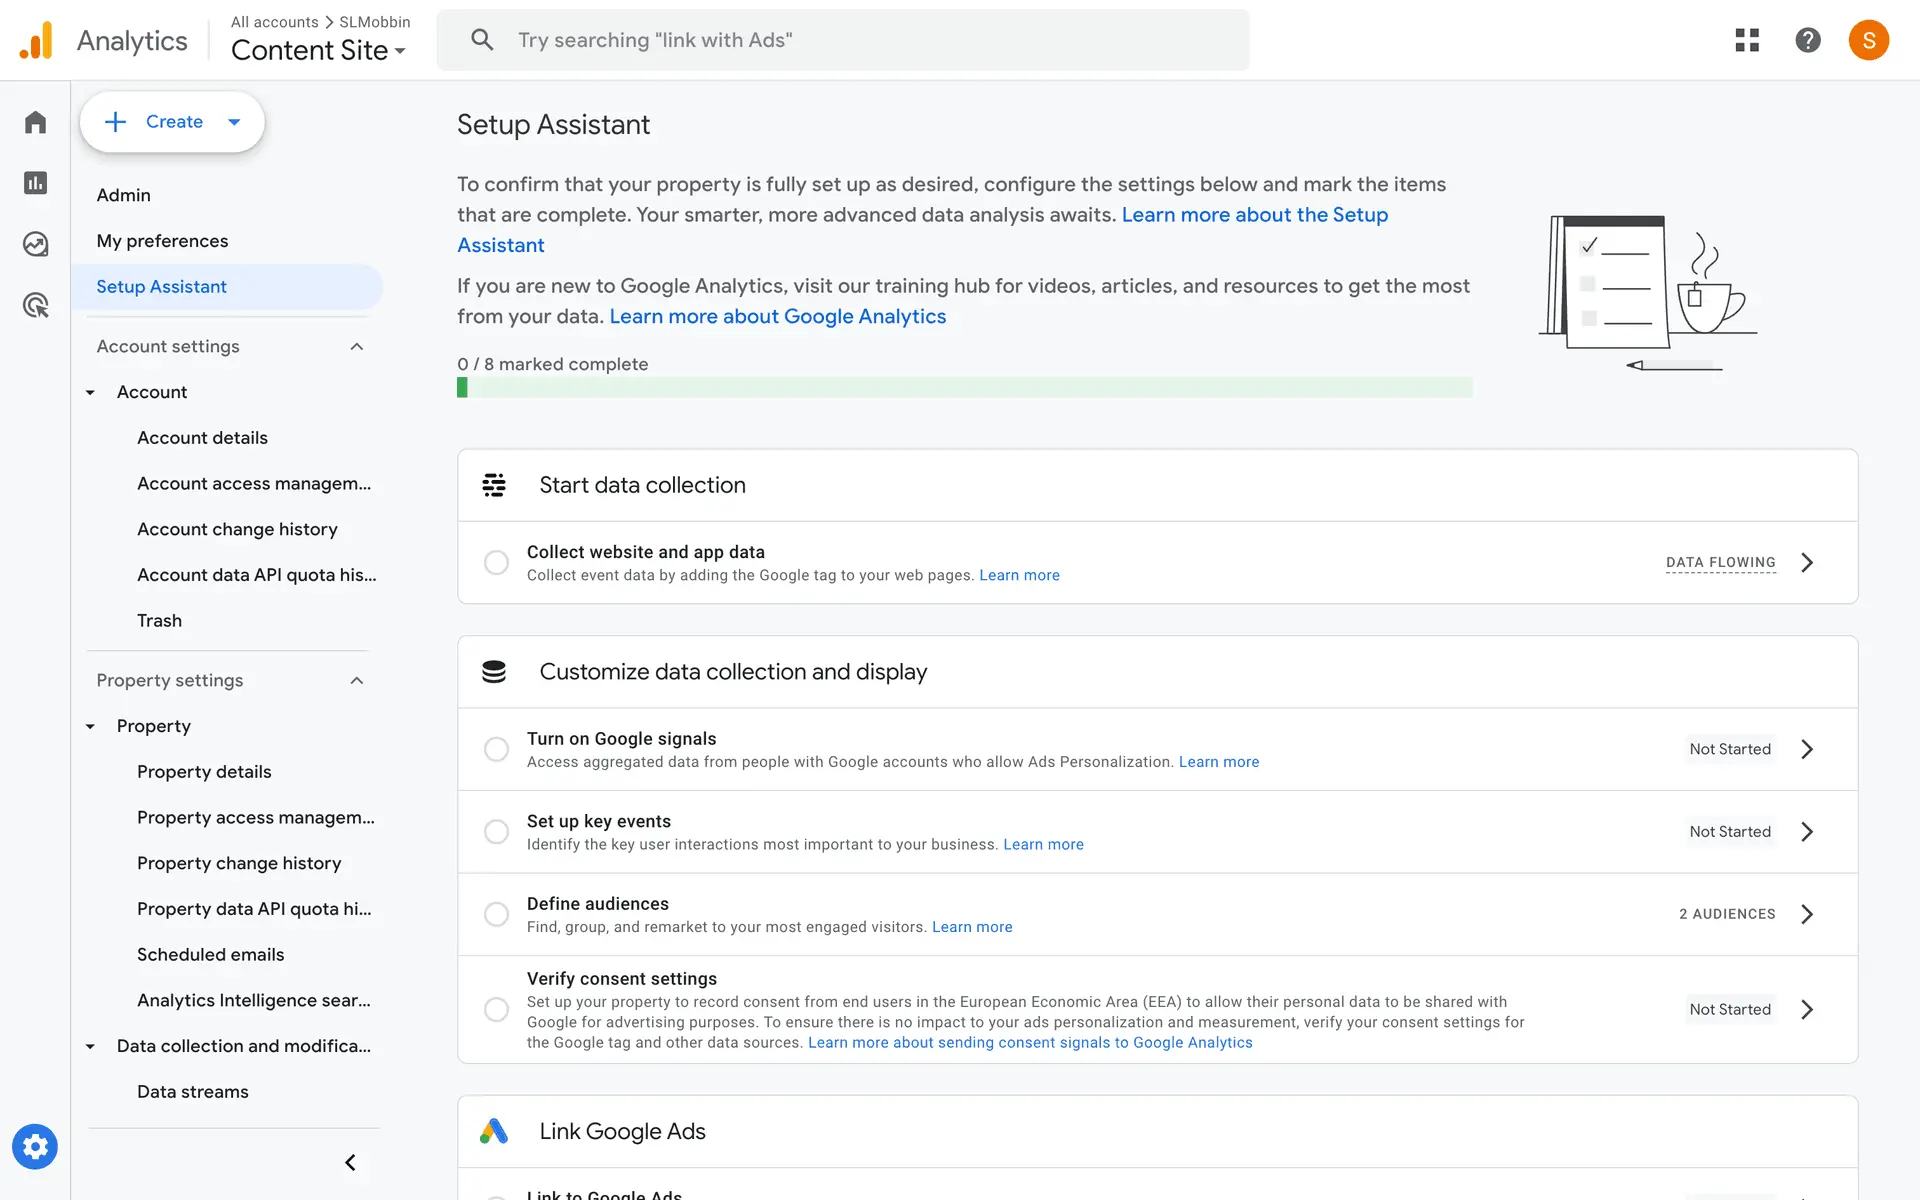The height and width of the screenshot is (1200, 1920).
Task: Open the Set up key events arrow
Action: [x=1807, y=832]
